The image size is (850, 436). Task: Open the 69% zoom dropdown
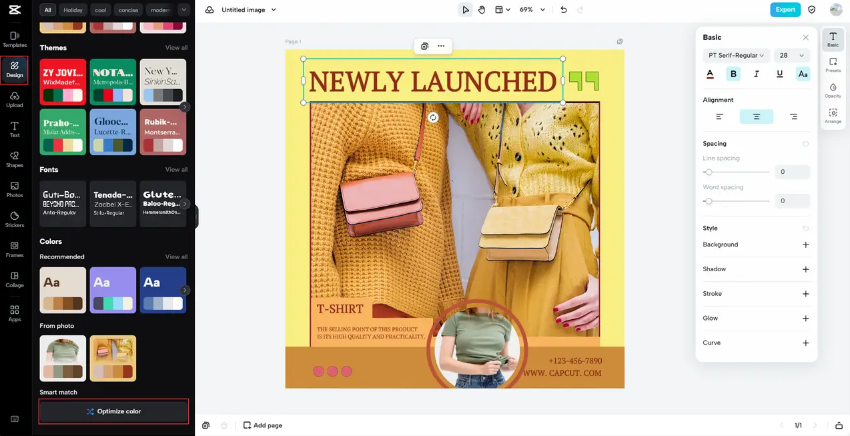[x=532, y=10]
